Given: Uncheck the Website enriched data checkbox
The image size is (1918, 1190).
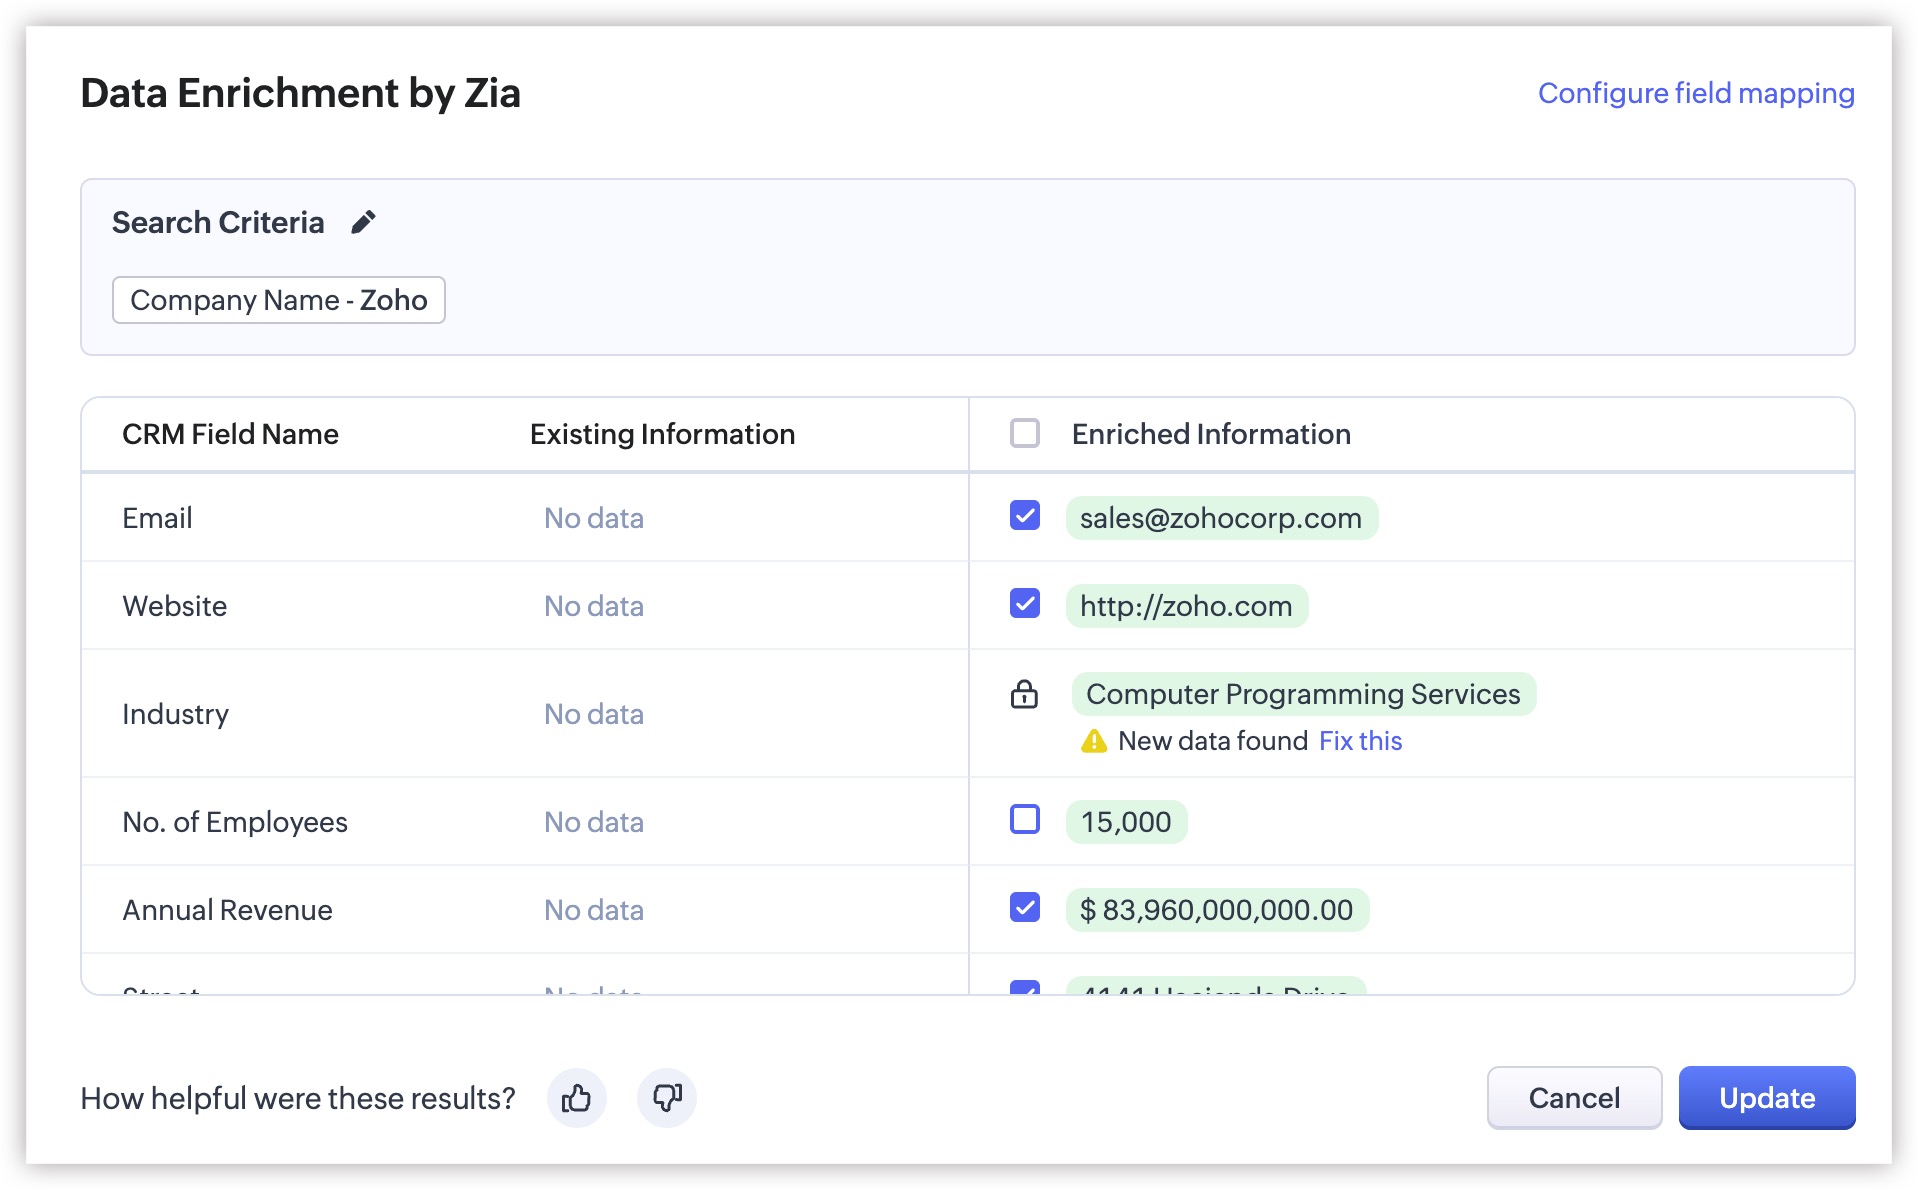Looking at the screenshot, I should pyautogui.click(x=1024, y=604).
